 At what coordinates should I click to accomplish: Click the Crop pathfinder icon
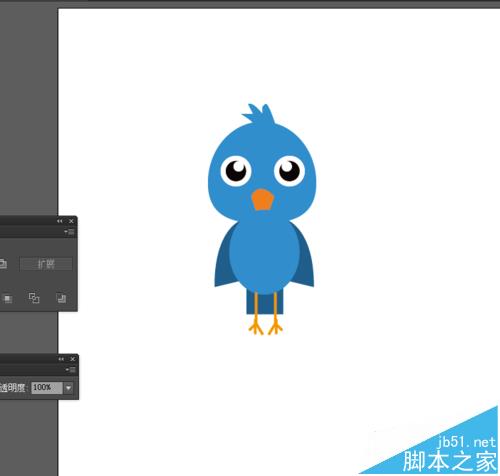click(7, 299)
